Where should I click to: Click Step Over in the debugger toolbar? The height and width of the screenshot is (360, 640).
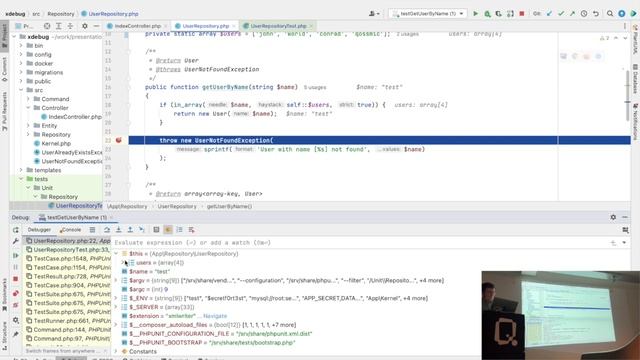click(x=107, y=230)
